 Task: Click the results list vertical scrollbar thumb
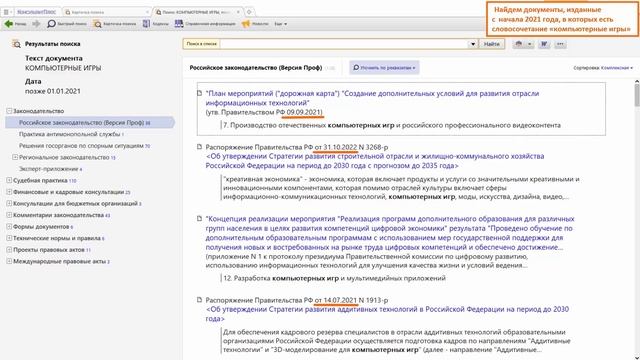(637, 96)
